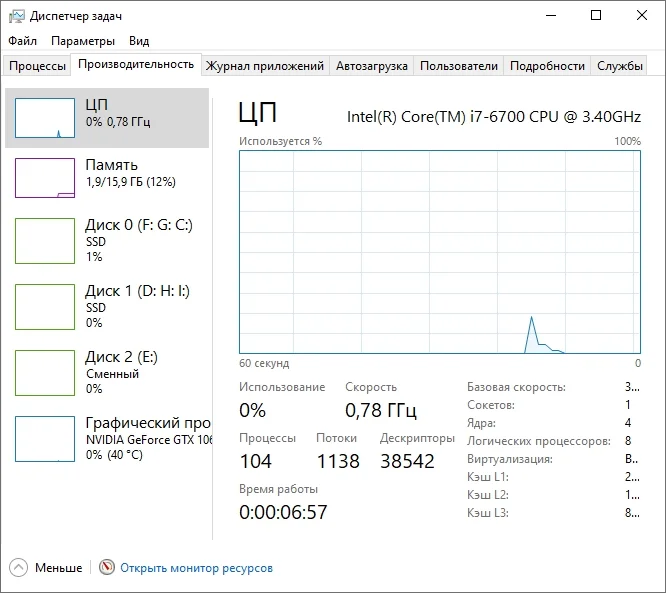666x593 pixels.
Task: Select the Производительность tab
Action: tap(136, 65)
